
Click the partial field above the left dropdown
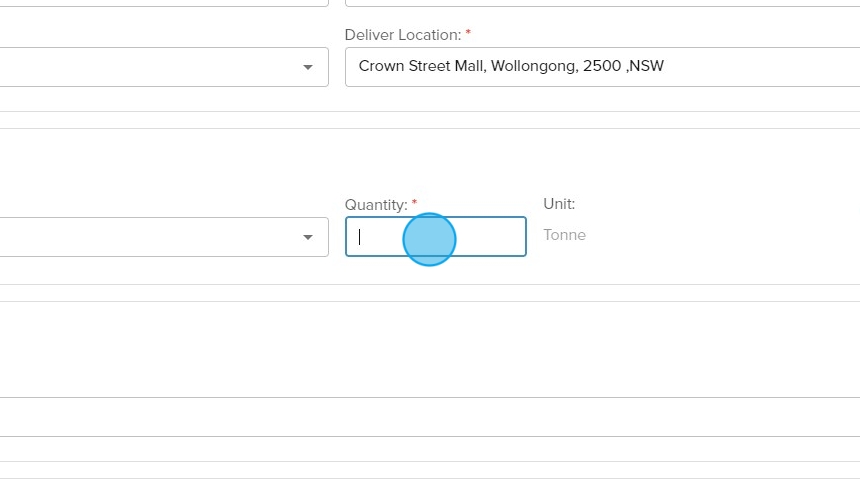150,3
